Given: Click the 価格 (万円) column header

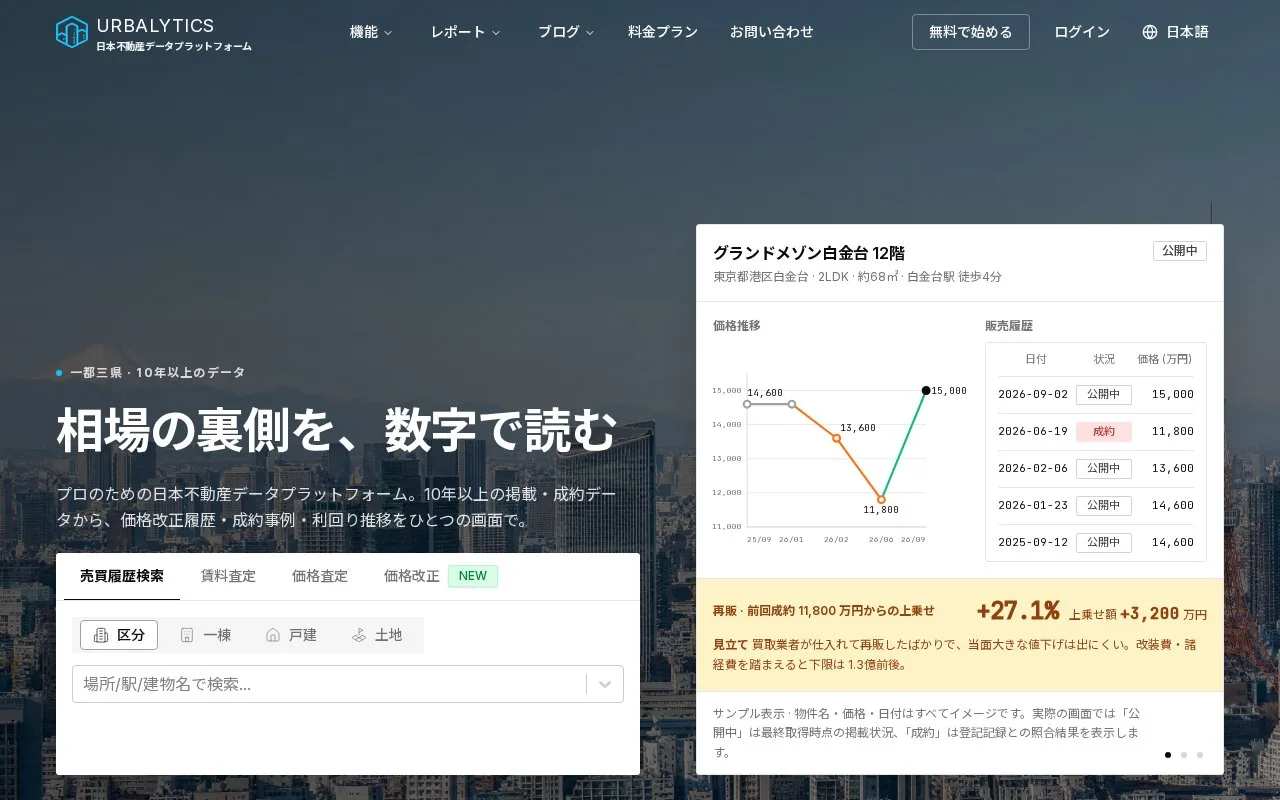Looking at the screenshot, I should coord(1165,359).
